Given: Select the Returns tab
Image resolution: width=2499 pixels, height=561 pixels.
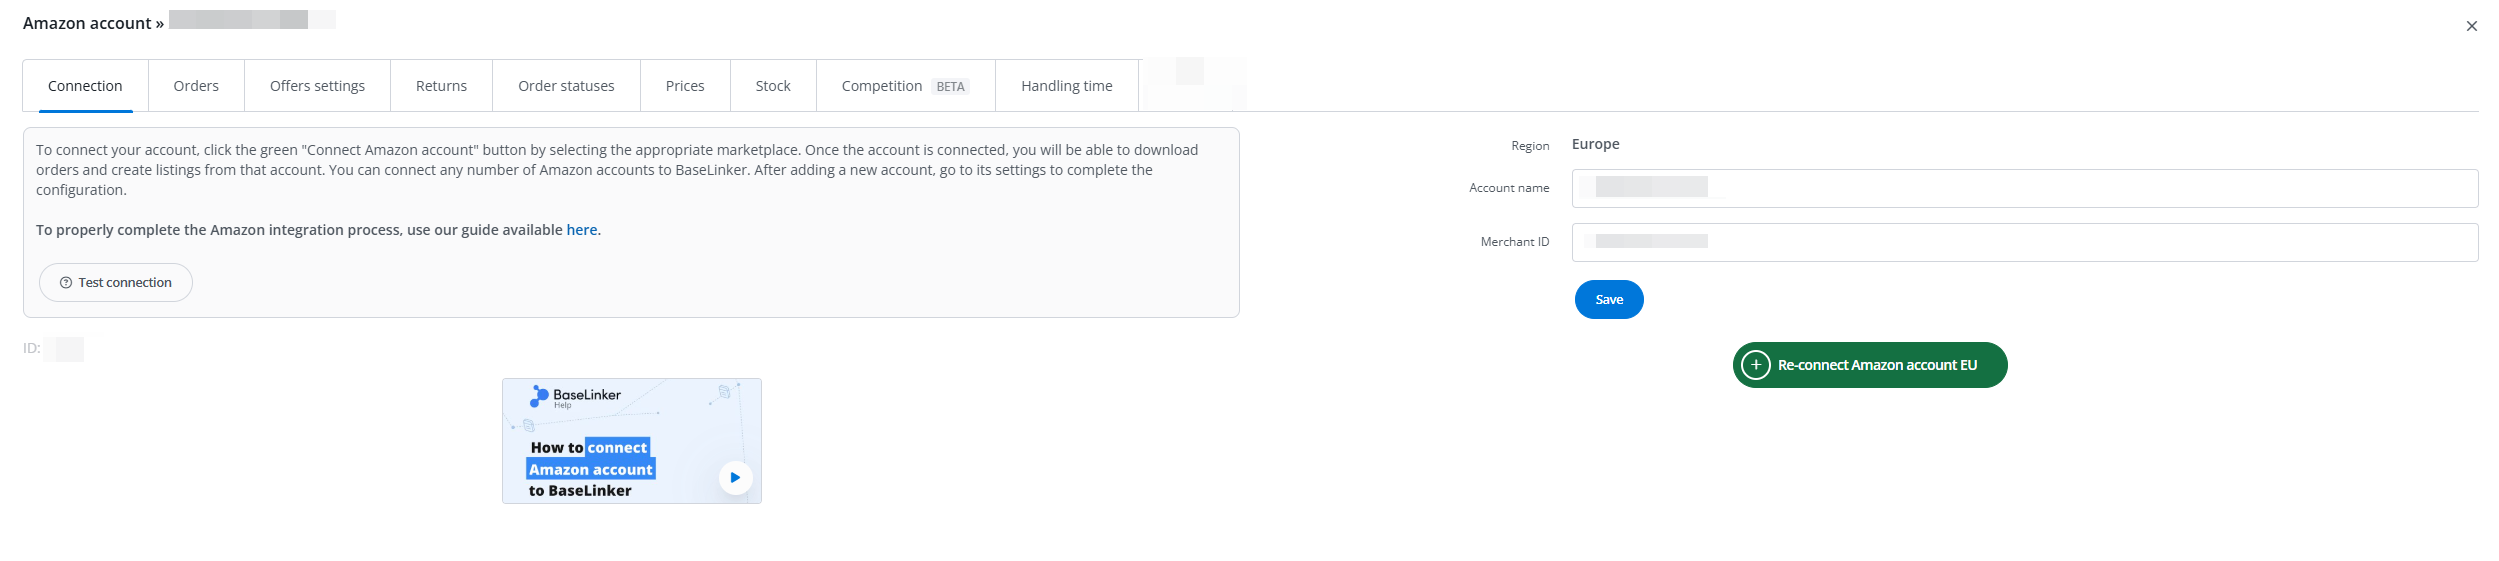Looking at the screenshot, I should pos(441,86).
